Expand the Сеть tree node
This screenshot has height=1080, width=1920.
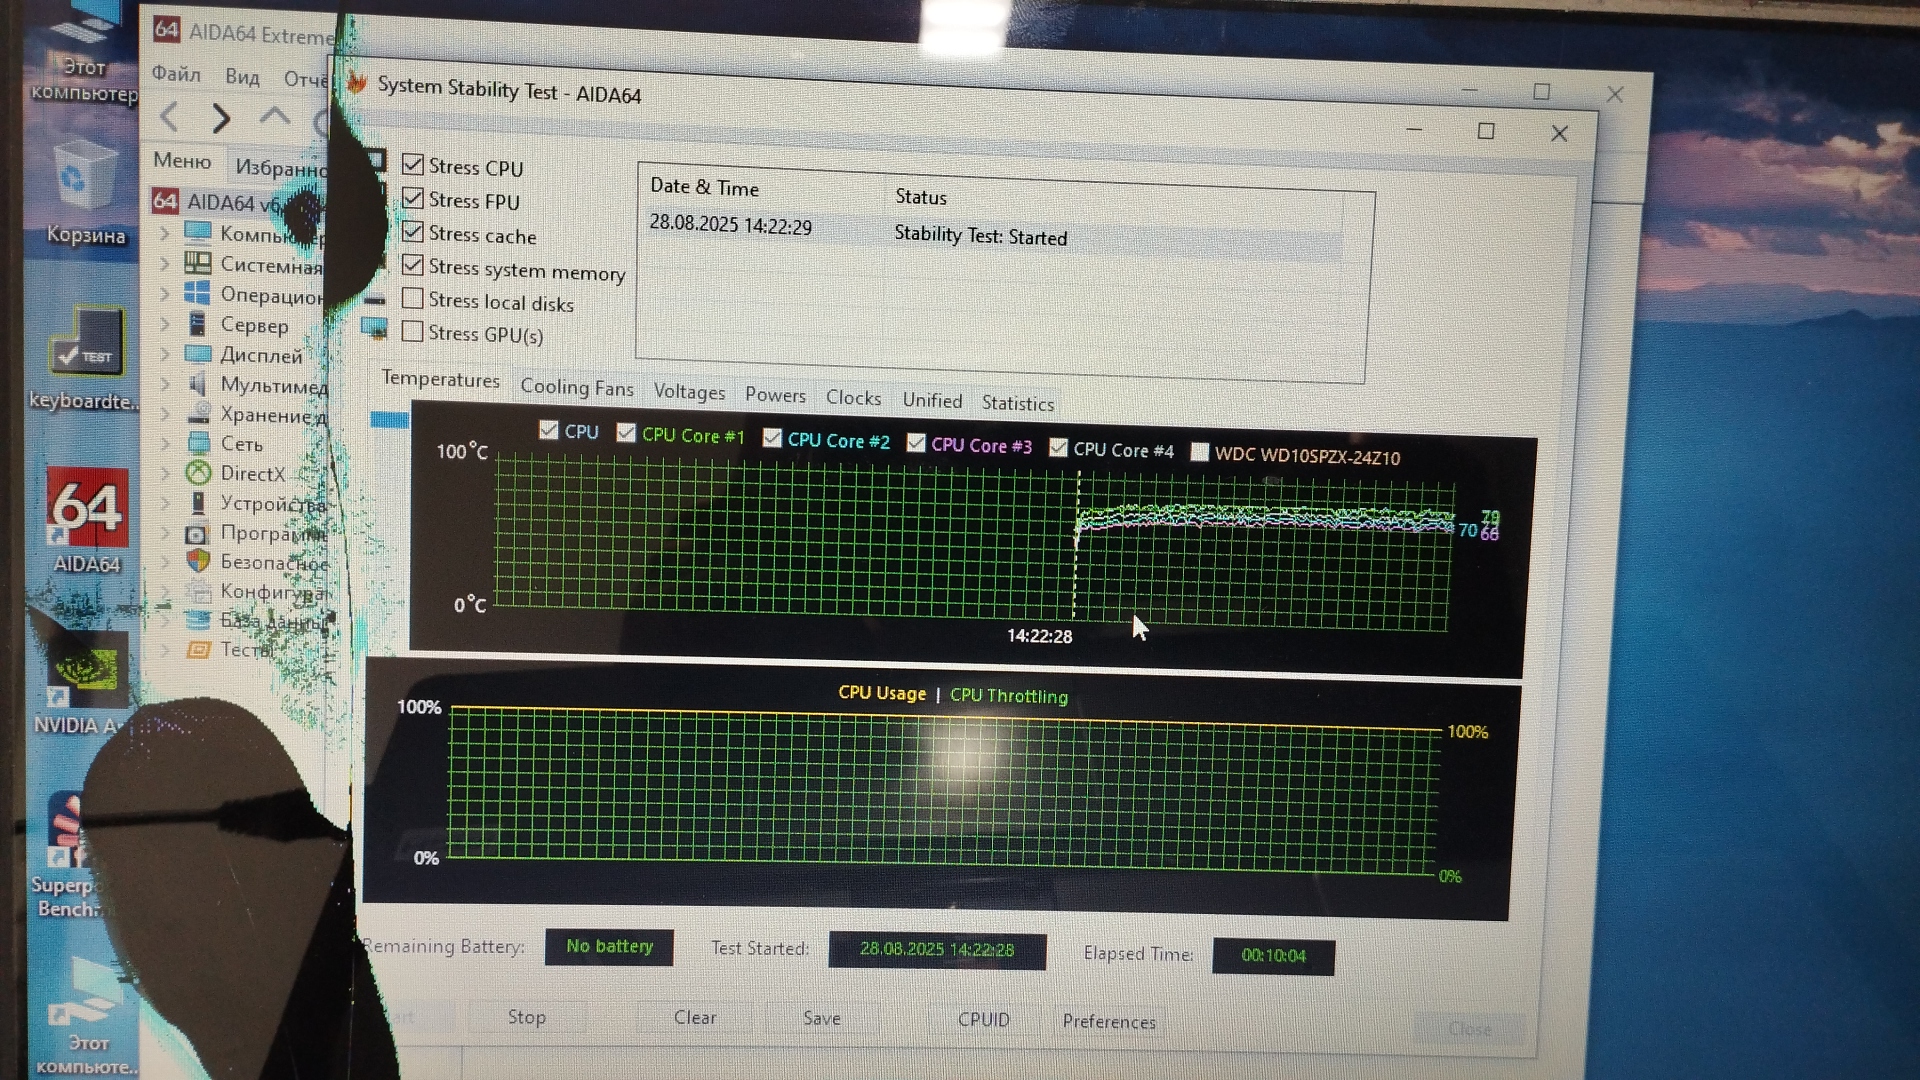click(x=165, y=443)
